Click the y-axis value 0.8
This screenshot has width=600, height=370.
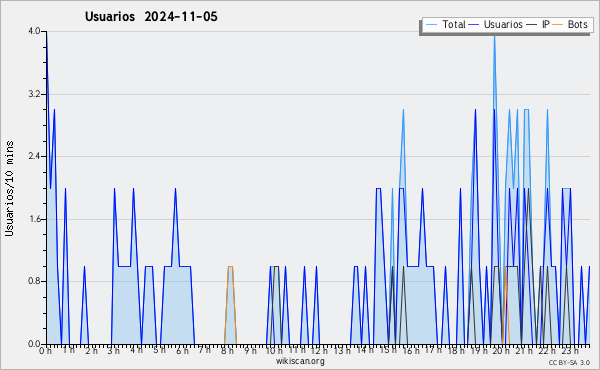34,281
